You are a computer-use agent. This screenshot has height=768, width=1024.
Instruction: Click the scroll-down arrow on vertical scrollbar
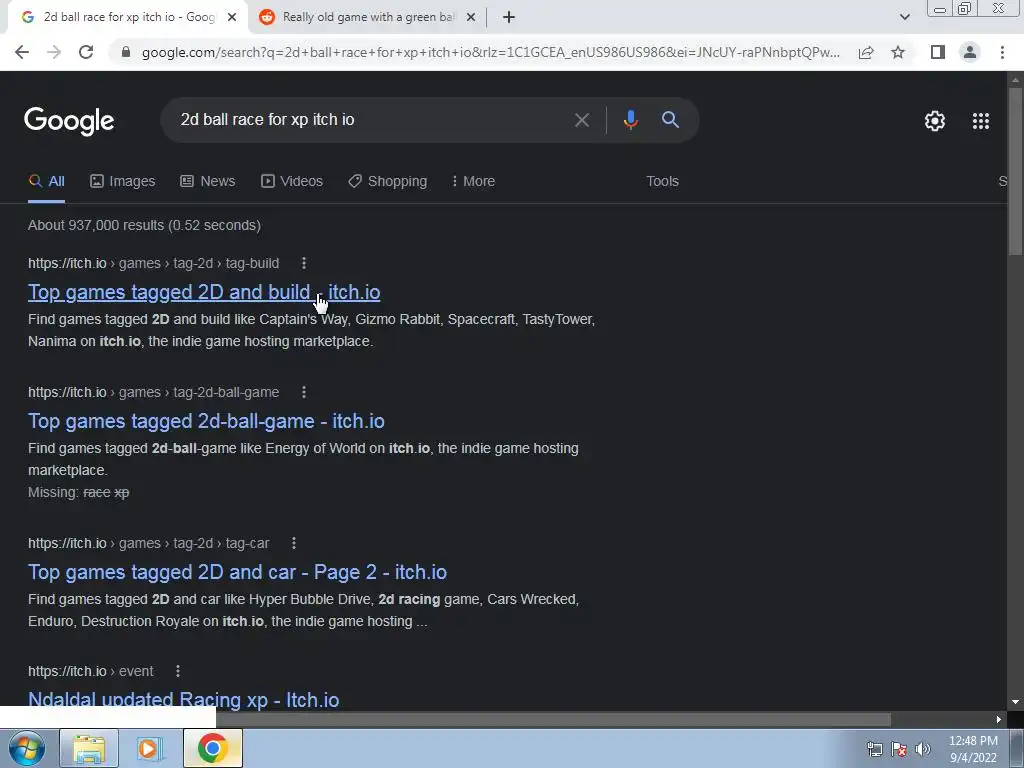pyautogui.click(x=1015, y=703)
